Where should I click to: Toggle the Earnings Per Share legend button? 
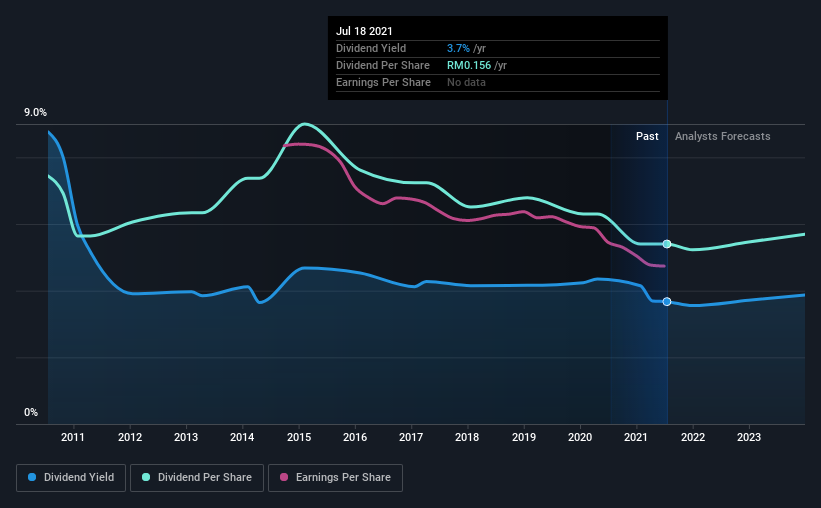tap(336, 478)
